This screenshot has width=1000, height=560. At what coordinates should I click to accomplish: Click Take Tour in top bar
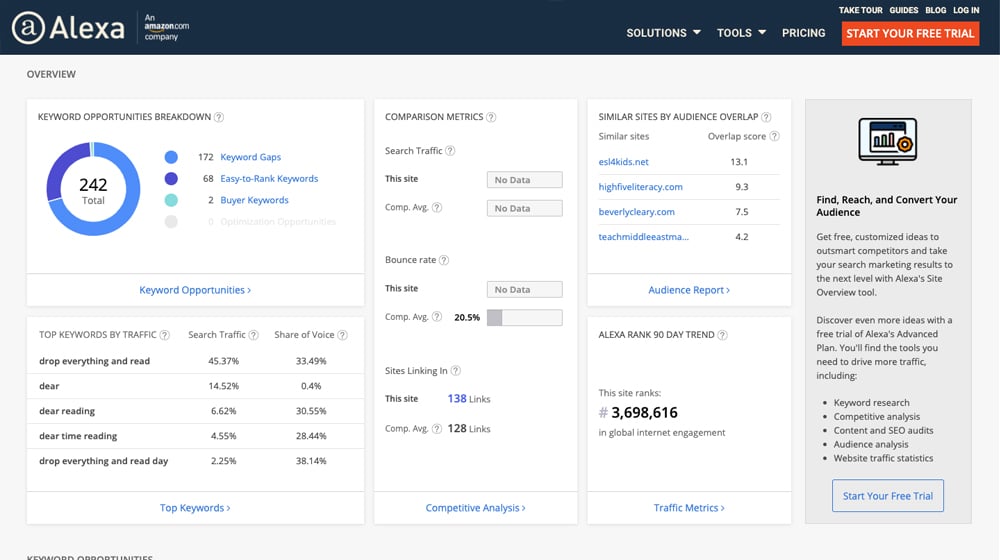click(860, 10)
